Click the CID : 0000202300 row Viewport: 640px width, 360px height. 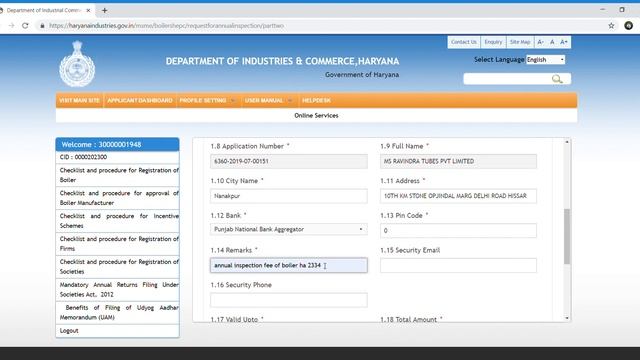118,157
